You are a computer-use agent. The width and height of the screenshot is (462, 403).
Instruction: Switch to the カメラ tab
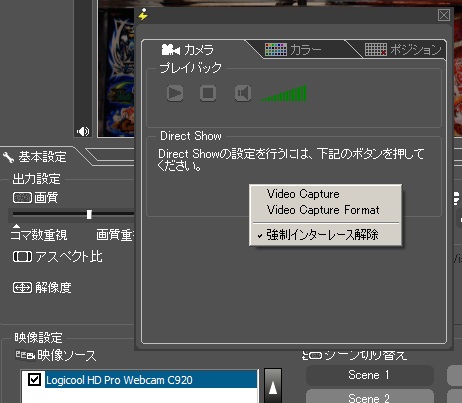click(188, 50)
